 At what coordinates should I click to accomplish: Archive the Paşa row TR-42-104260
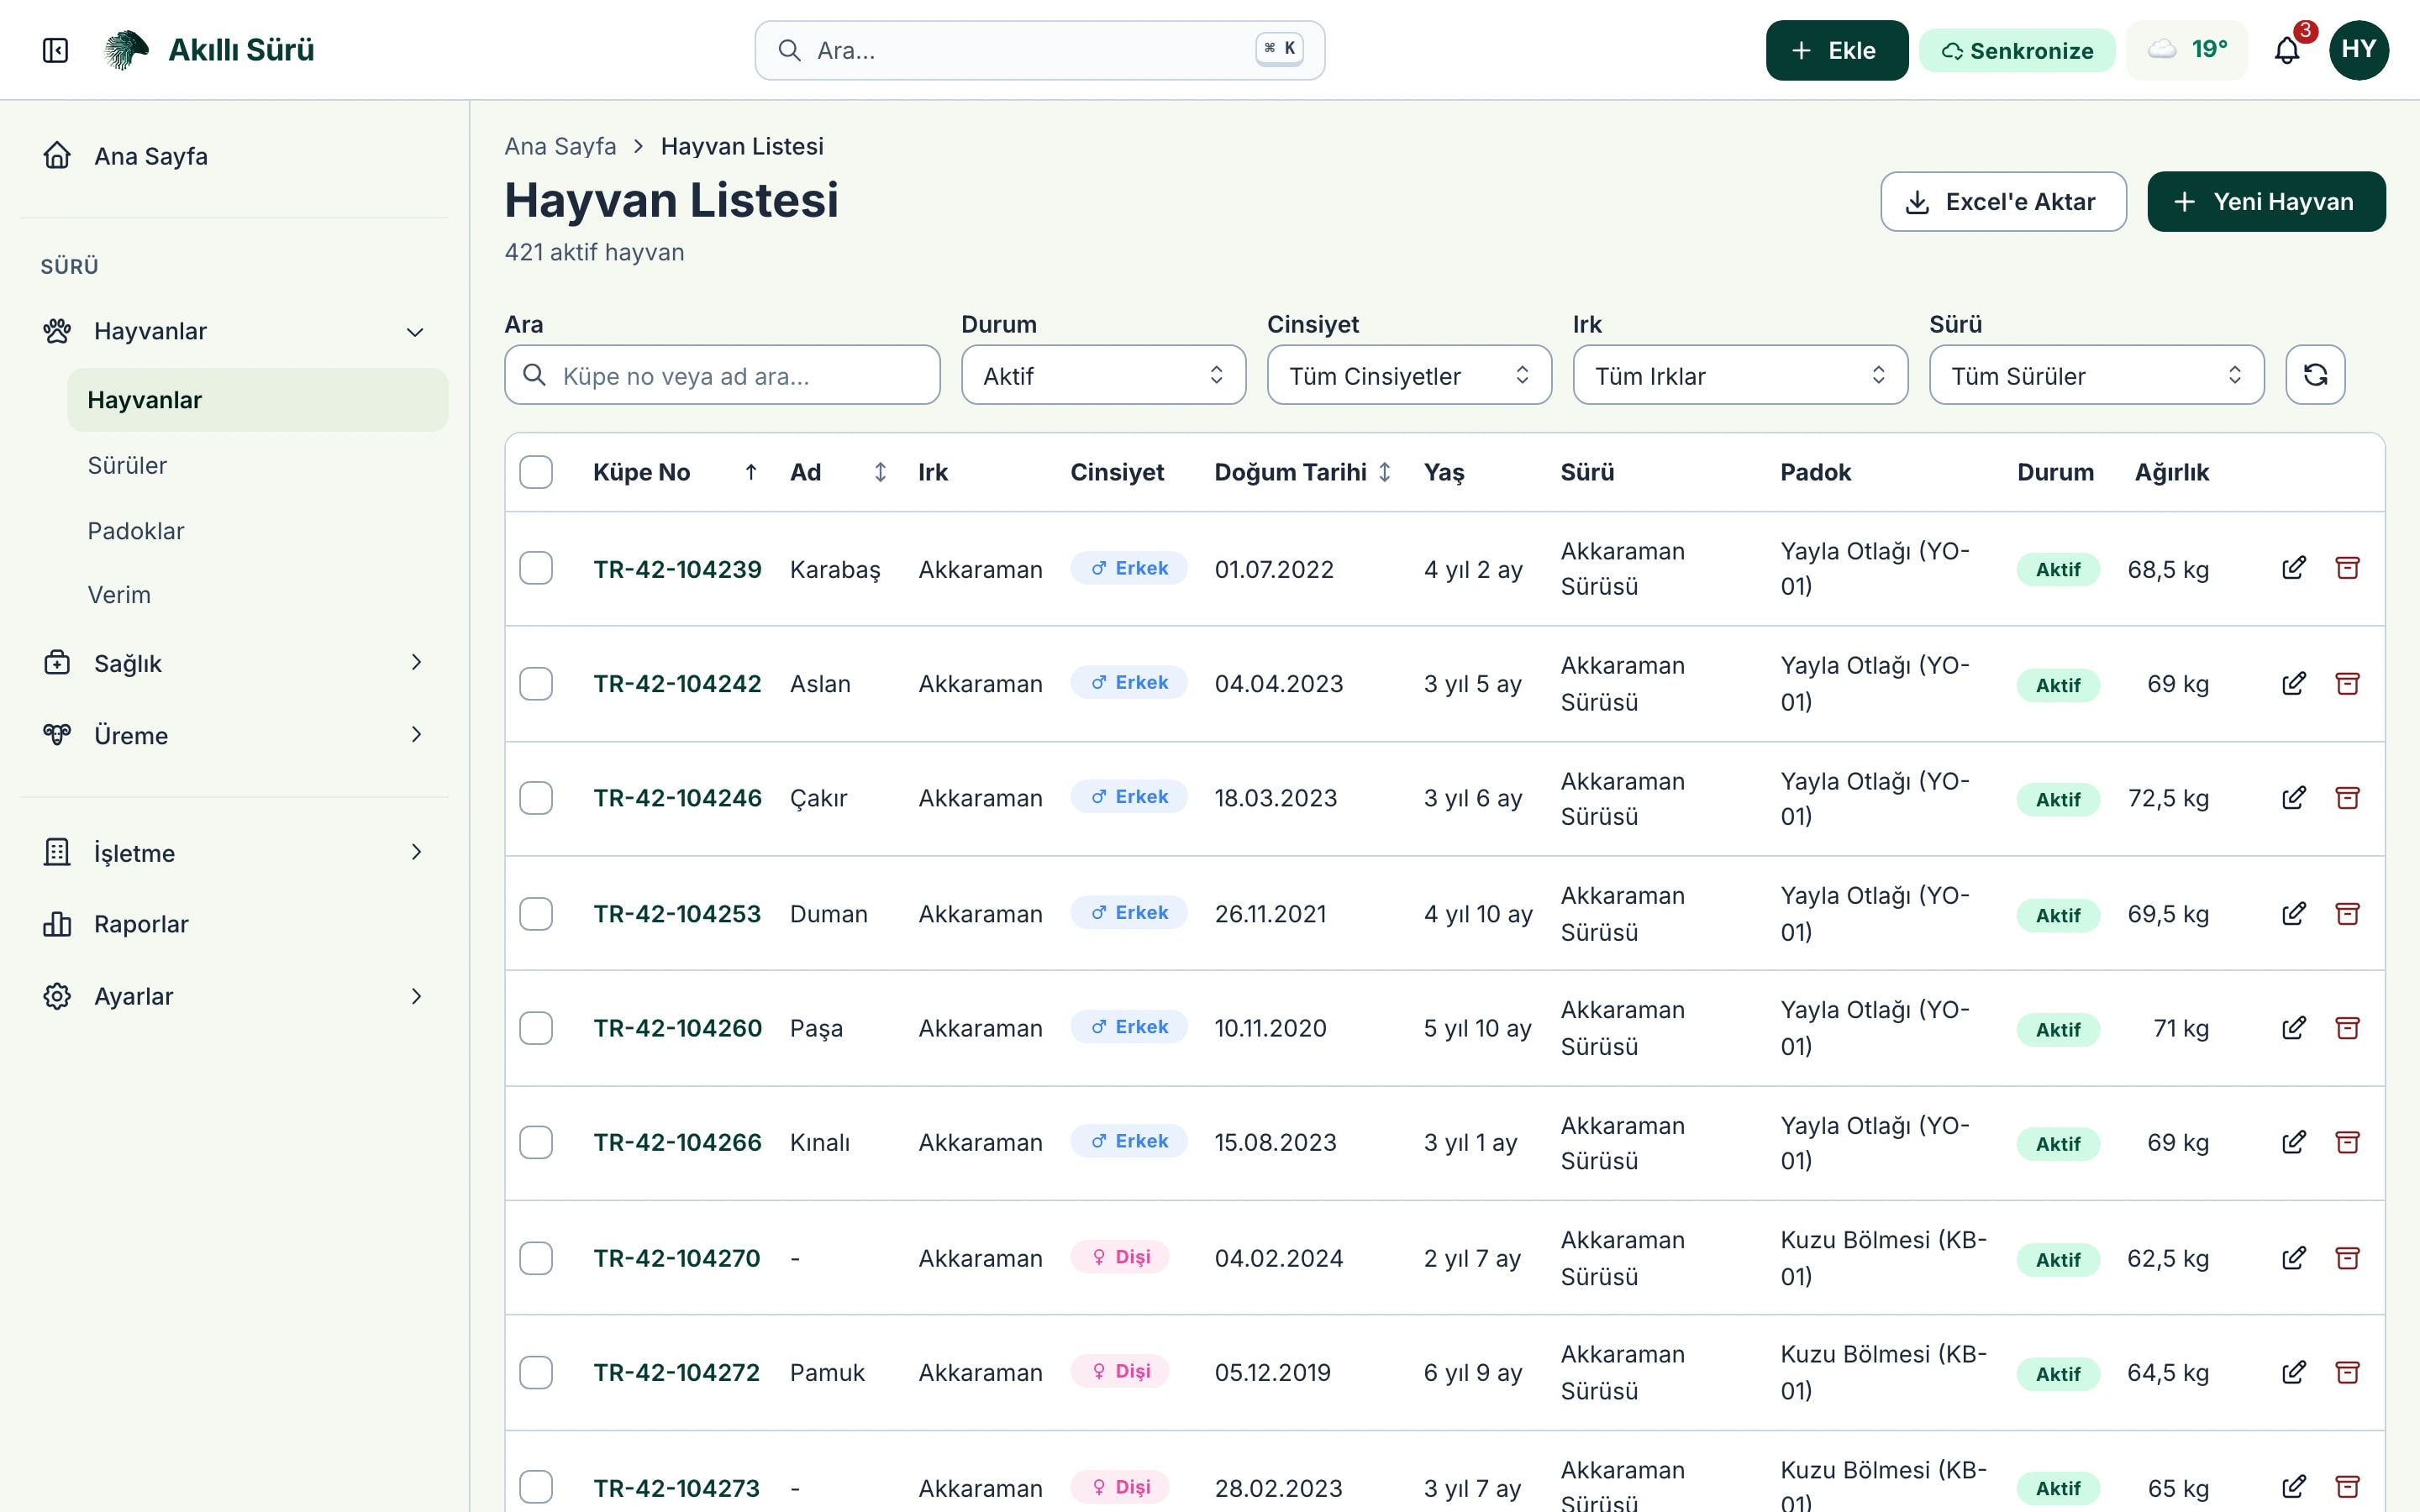click(x=2347, y=1027)
